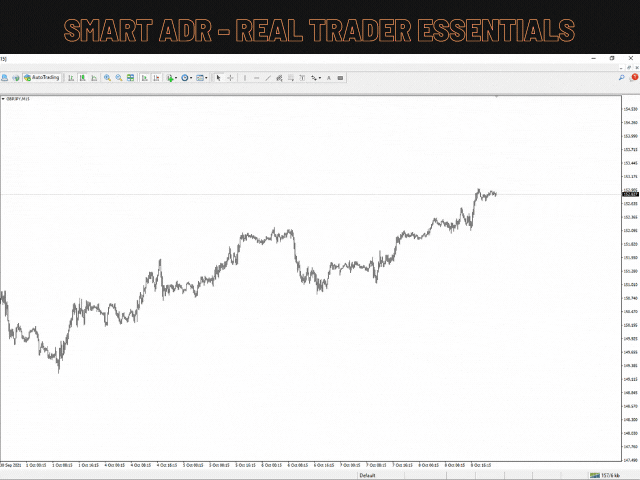Select the crosshair tool
640x480 pixels.
[x=230, y=78]
